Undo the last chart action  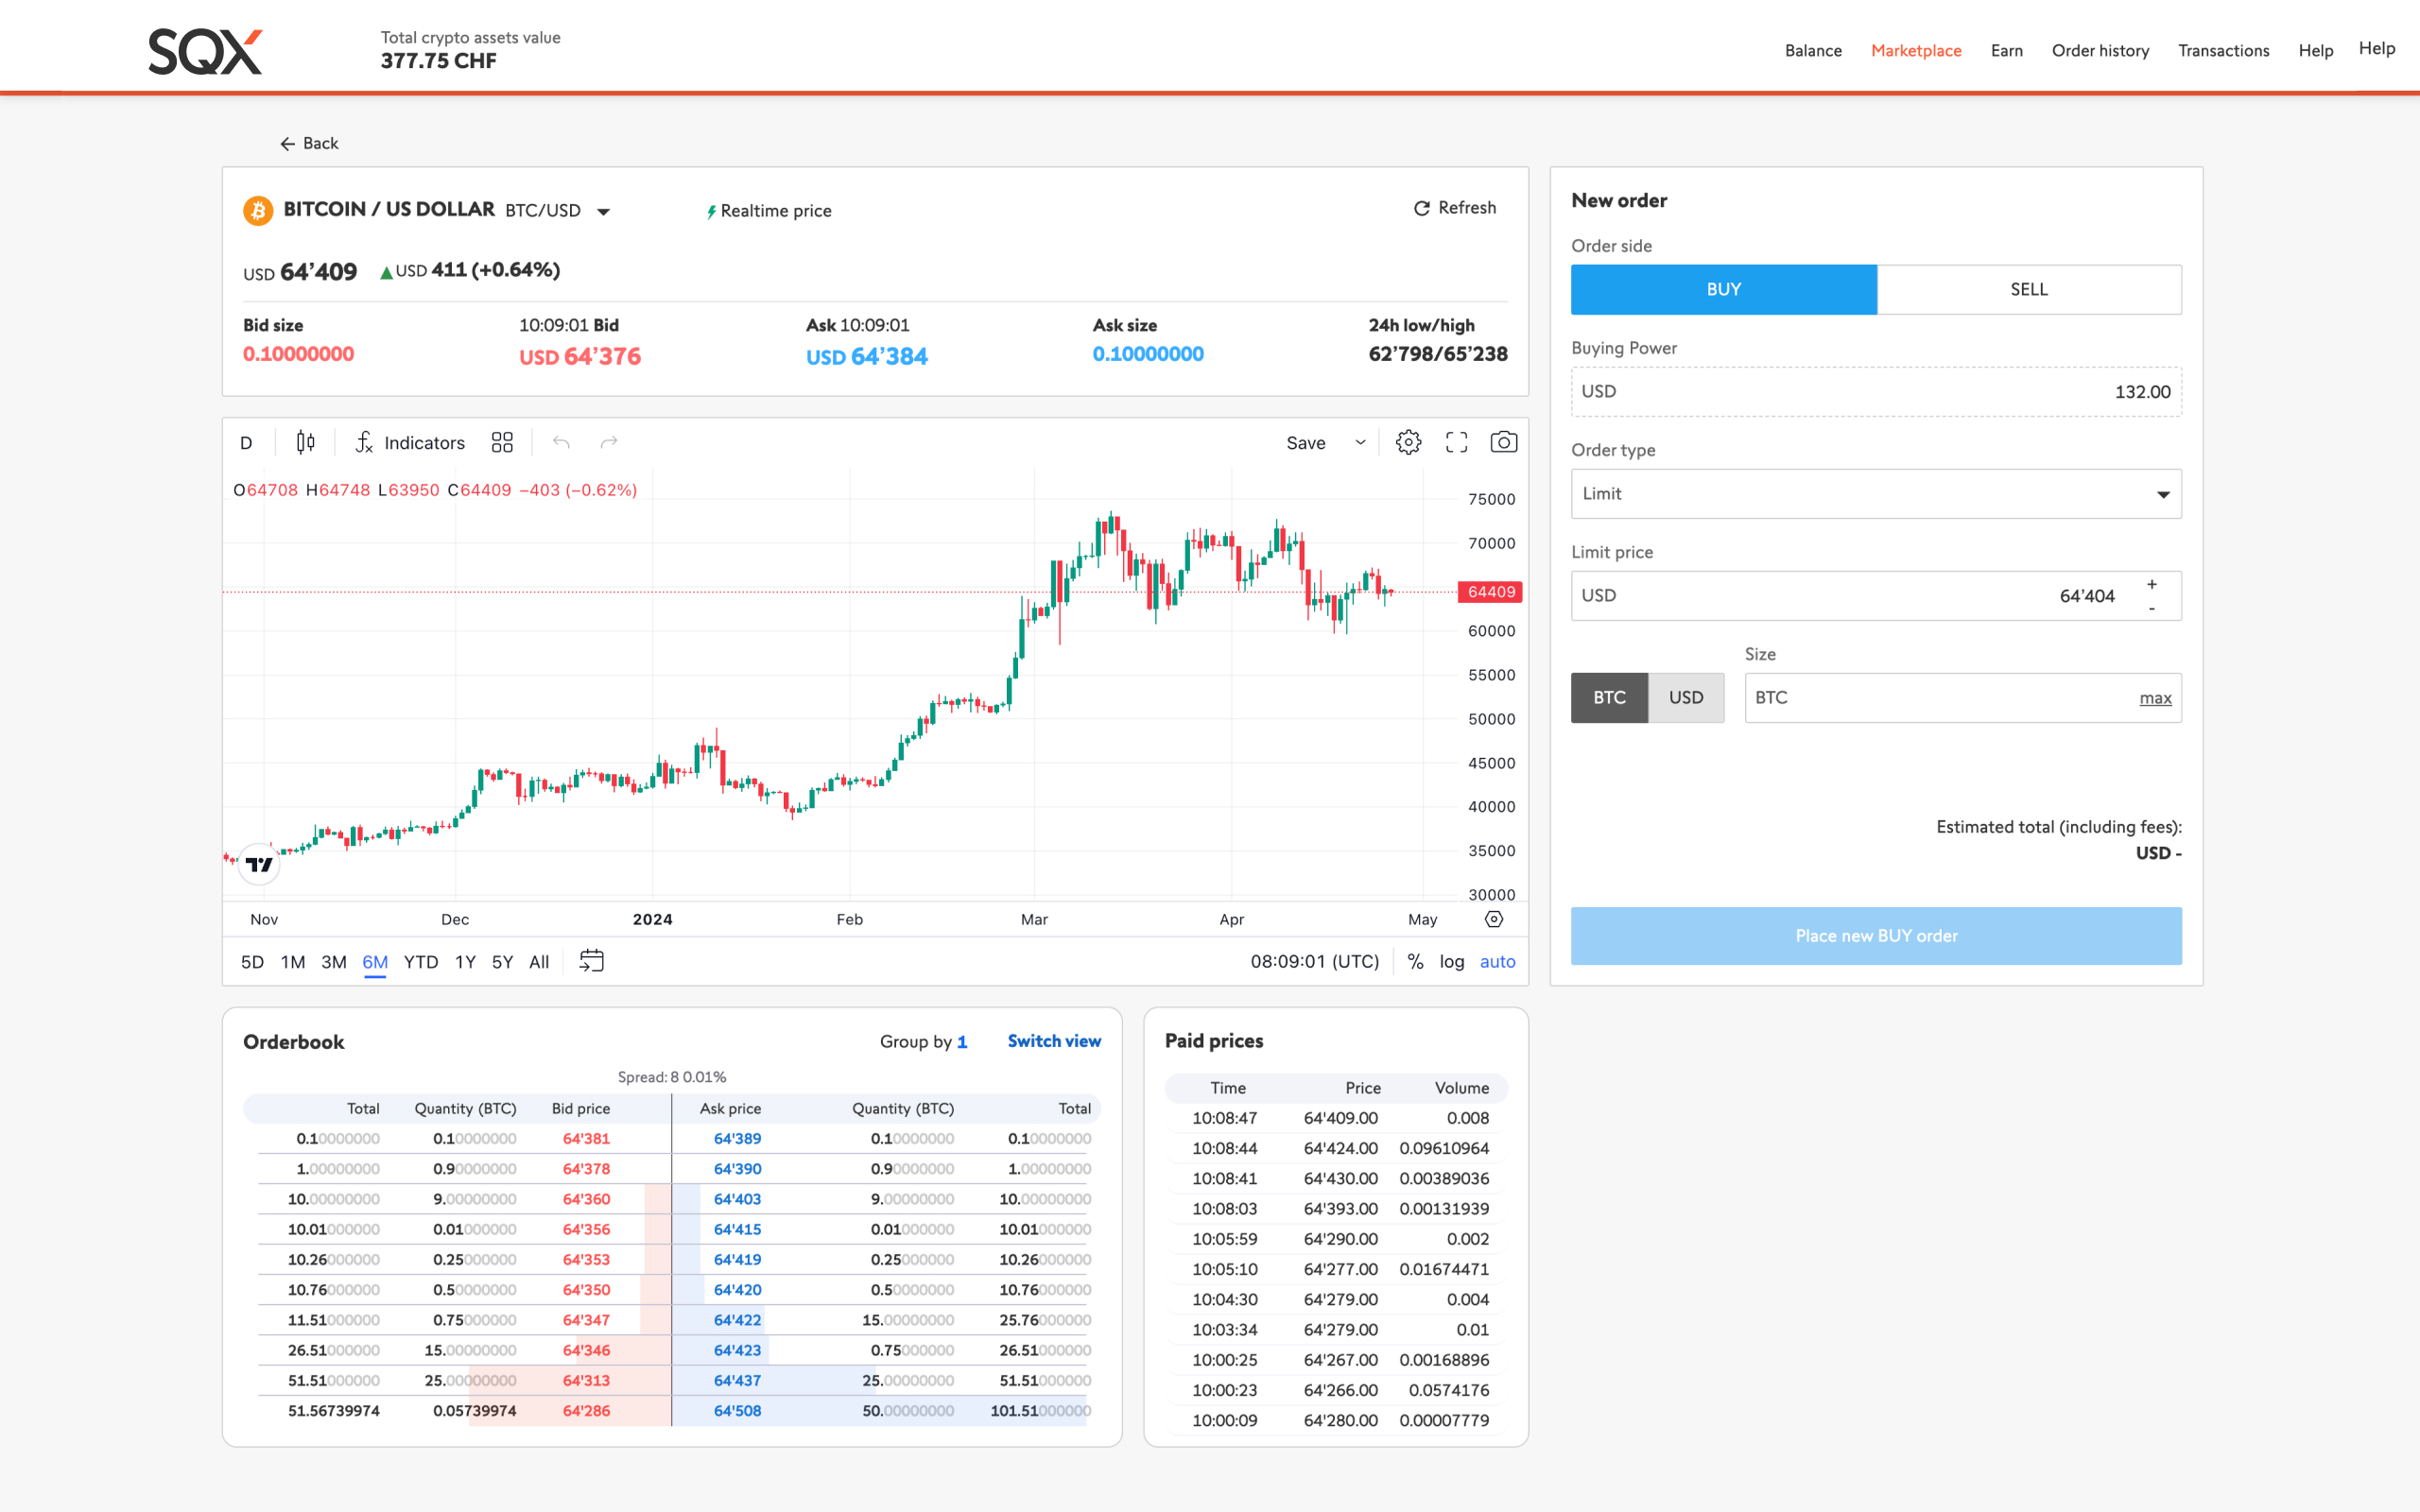[x=561, y=442]
